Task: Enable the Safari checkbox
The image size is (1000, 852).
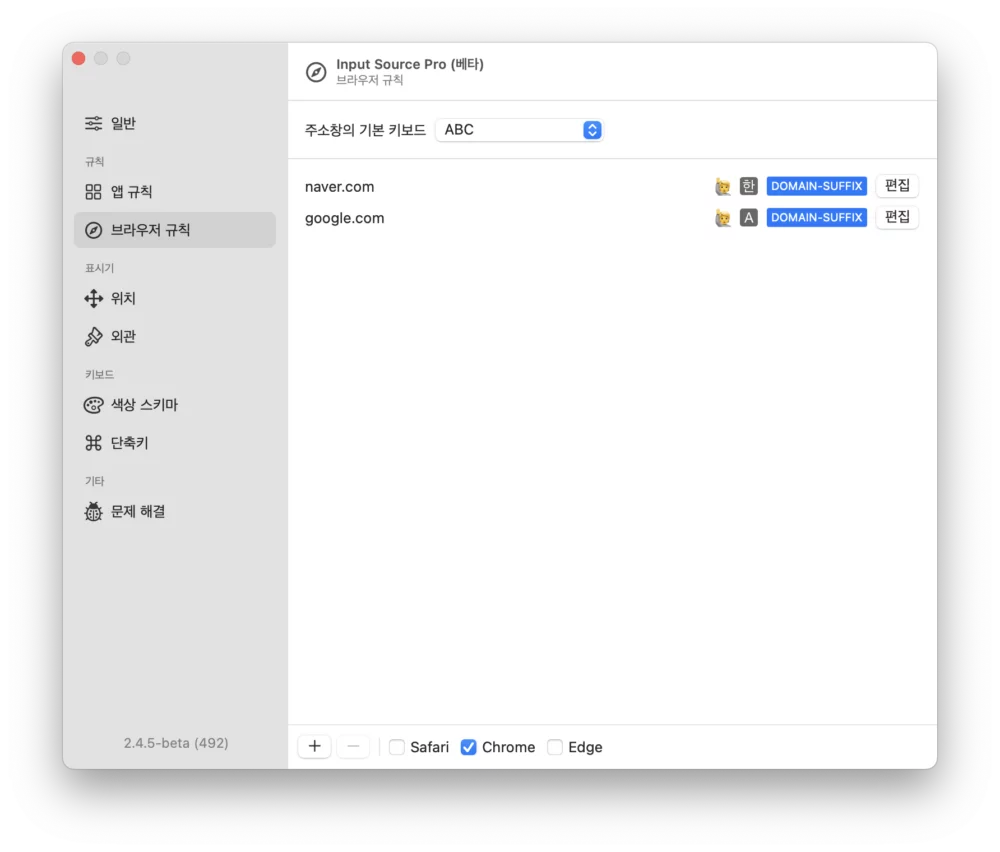Action: click(397, 747)
